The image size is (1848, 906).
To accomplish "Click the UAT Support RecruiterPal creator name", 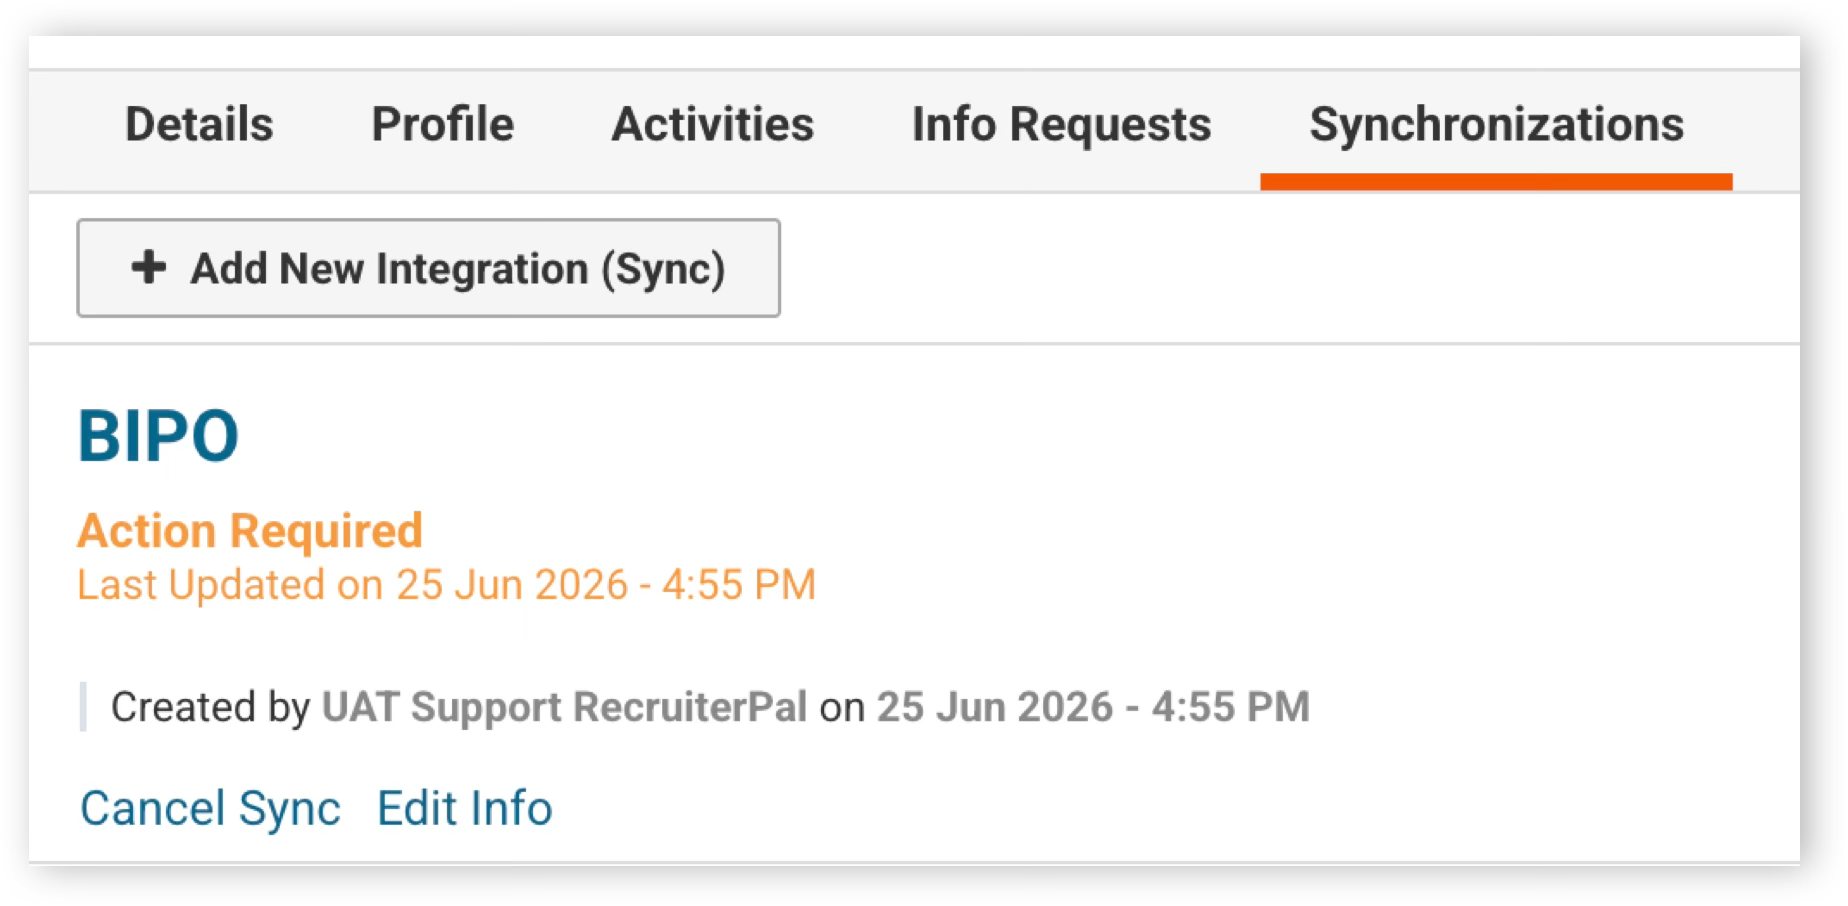I will click(x=564, y=707).
